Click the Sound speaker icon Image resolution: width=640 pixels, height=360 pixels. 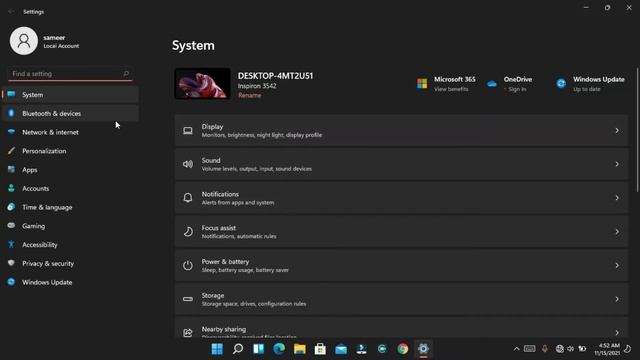pyautogui.click(x=188, y=164)
